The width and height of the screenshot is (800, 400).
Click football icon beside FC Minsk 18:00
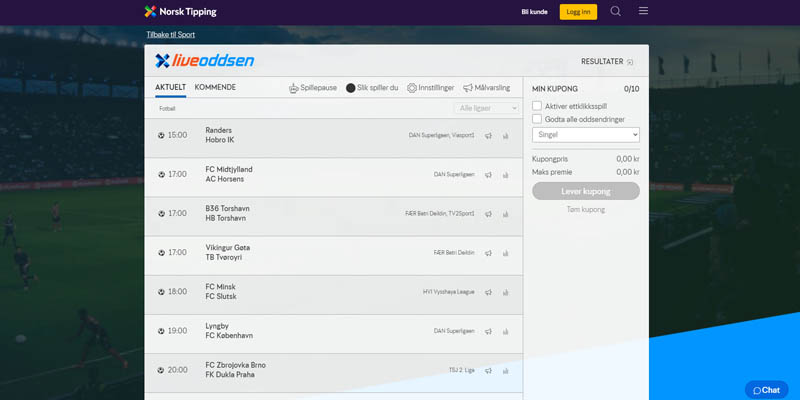click(x=161, y=292)
